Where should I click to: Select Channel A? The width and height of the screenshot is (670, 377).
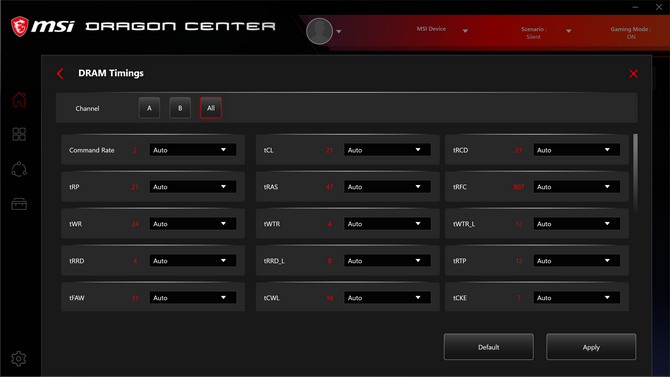(x=149, y=108)
